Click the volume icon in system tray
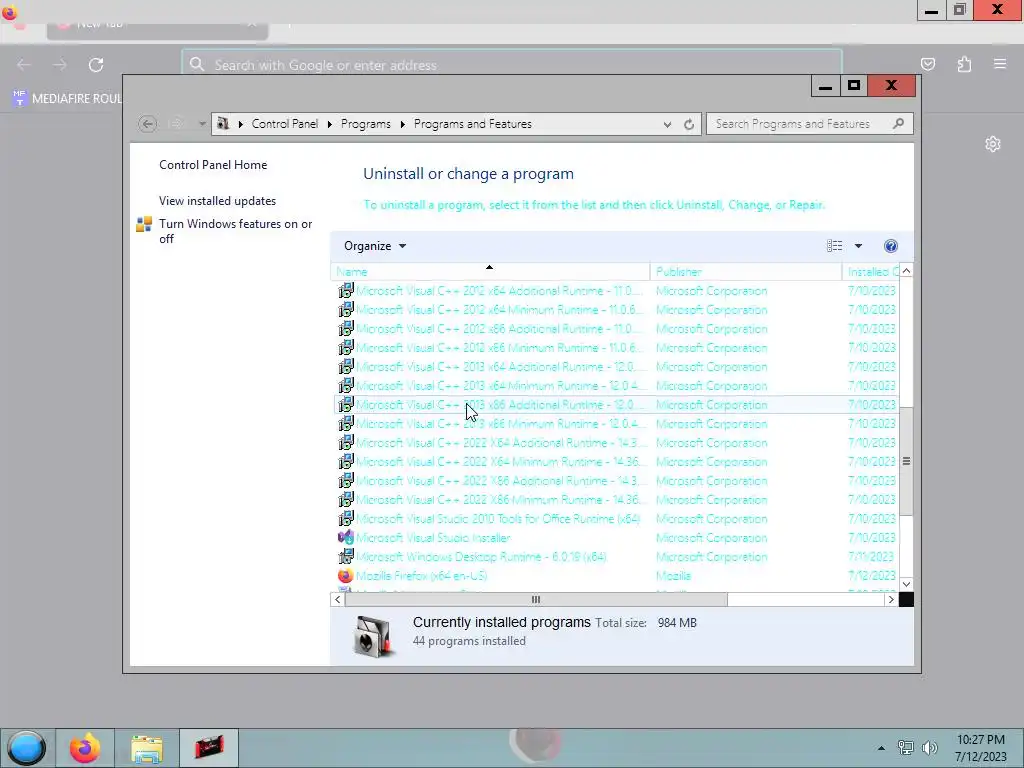This screenshot has height=768, width=1024. (x=929, y=748)
